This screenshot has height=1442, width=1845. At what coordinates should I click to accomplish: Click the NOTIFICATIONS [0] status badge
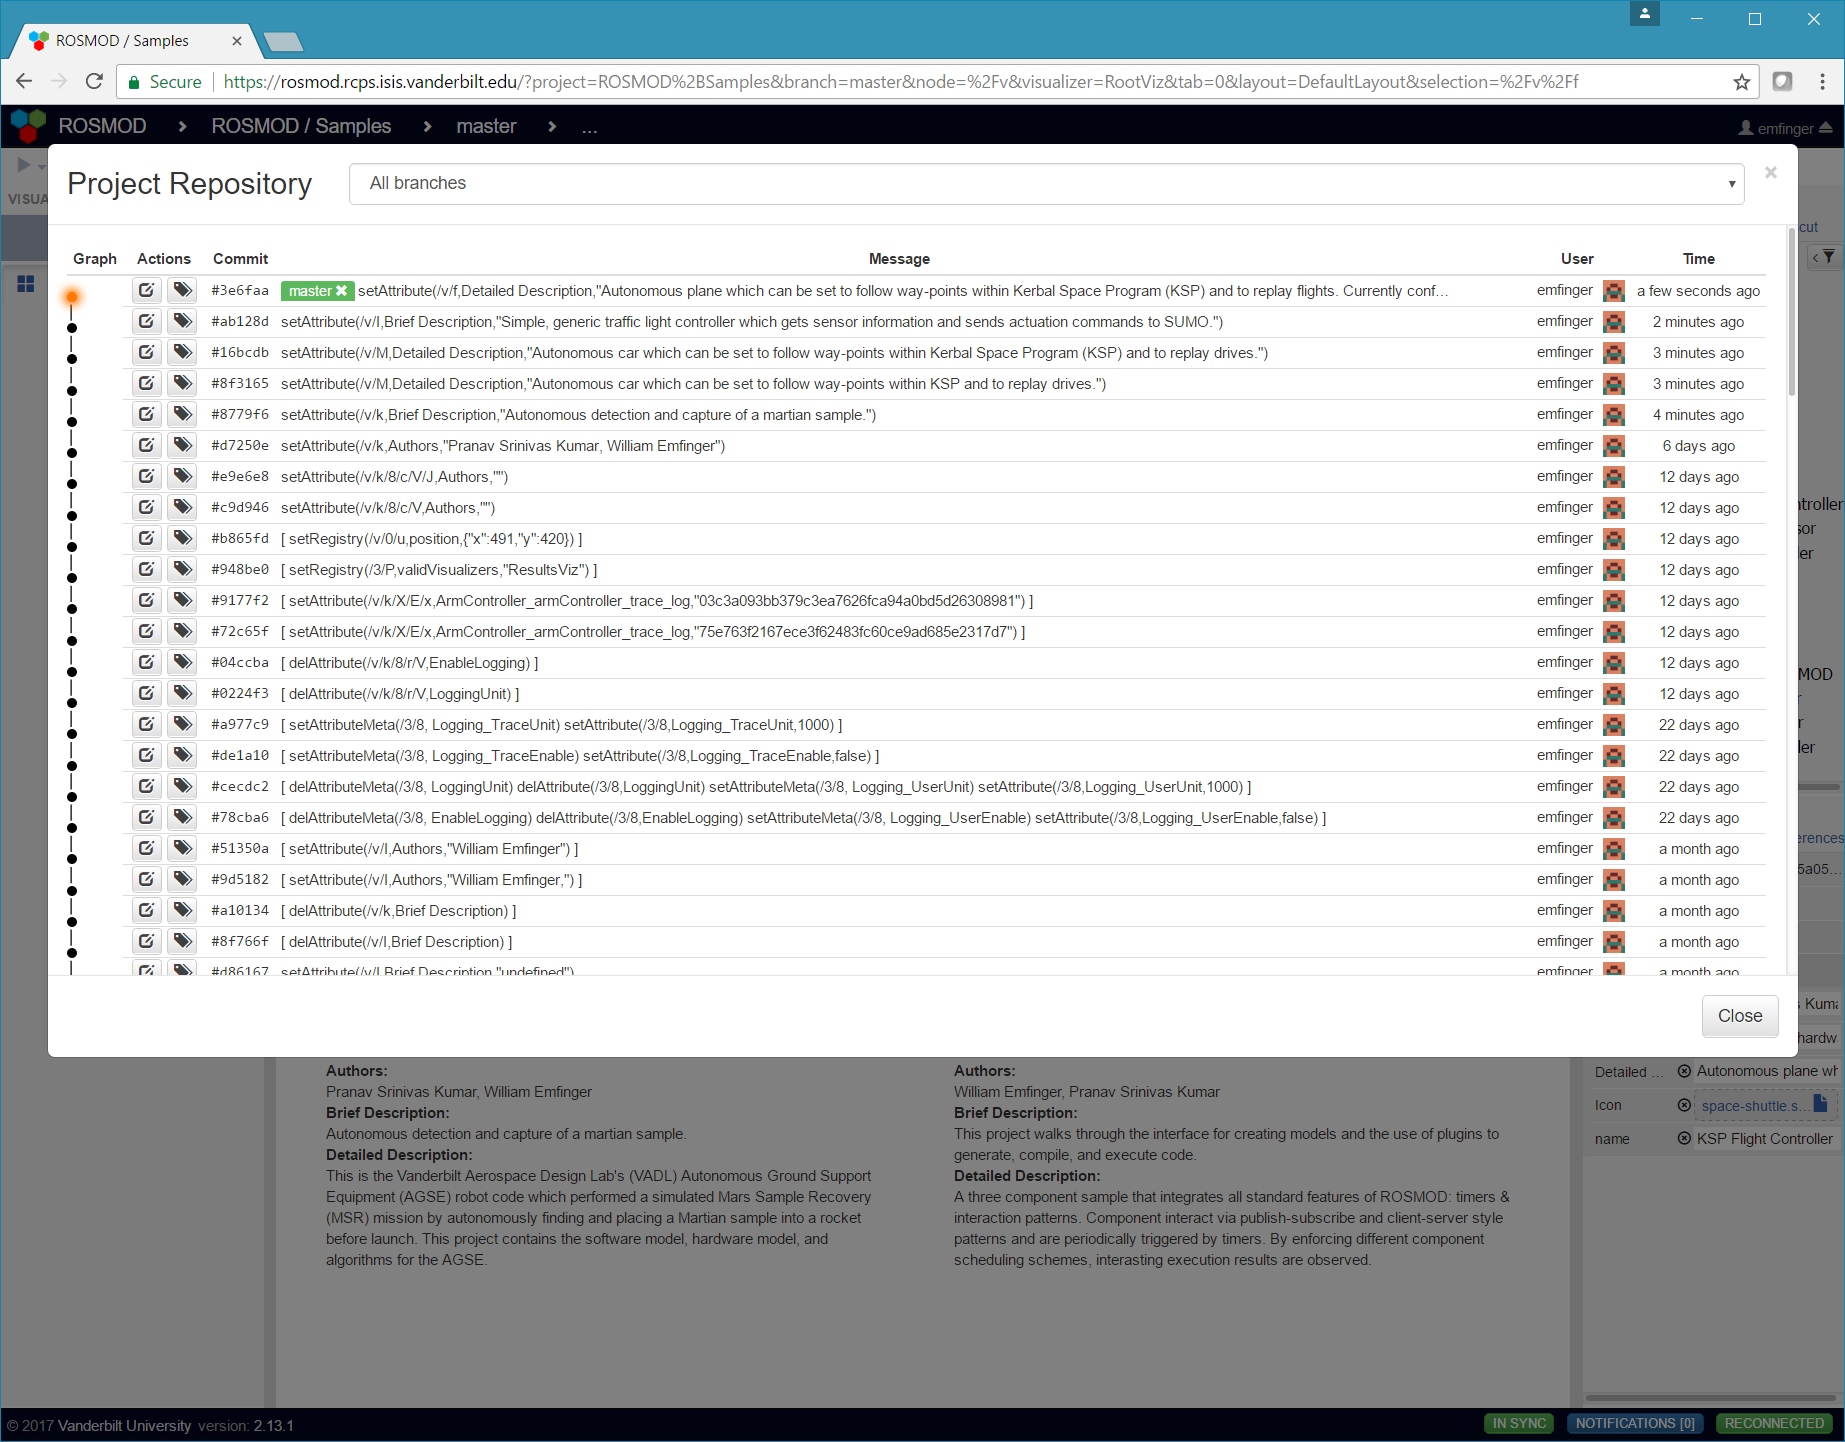point(1635,1424)
